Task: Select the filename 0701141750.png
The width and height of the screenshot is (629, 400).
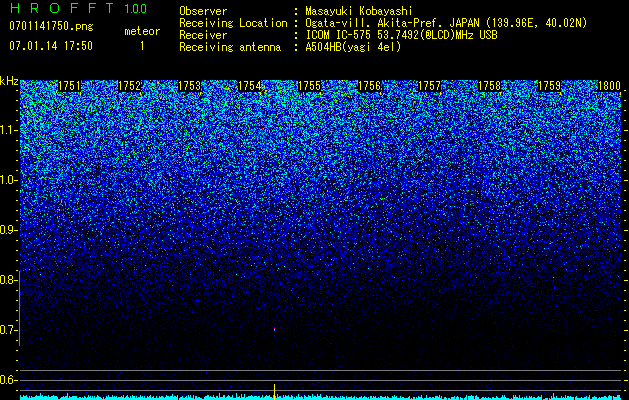Action: (x=51, y=27)
